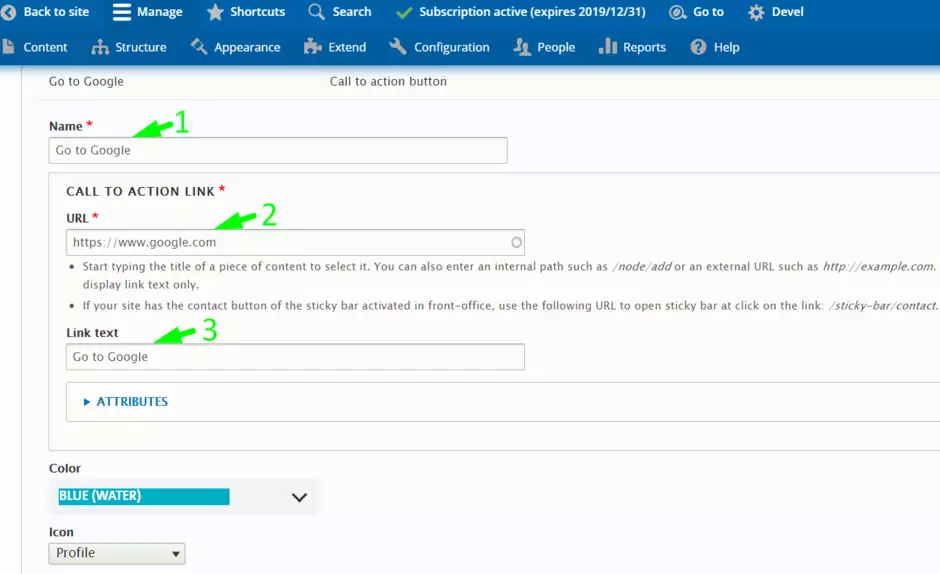Screen dimensions: 940x574
Task: Click the Search magnifier icon
Action: pos(317,12)
